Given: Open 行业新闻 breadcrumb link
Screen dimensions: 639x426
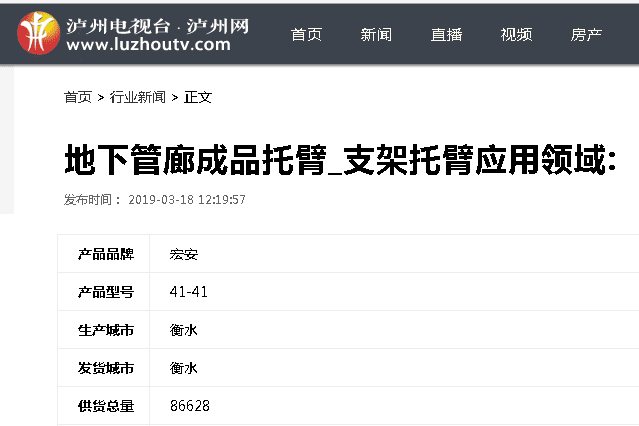Looking at the screenshot, I should click(138, 97).
